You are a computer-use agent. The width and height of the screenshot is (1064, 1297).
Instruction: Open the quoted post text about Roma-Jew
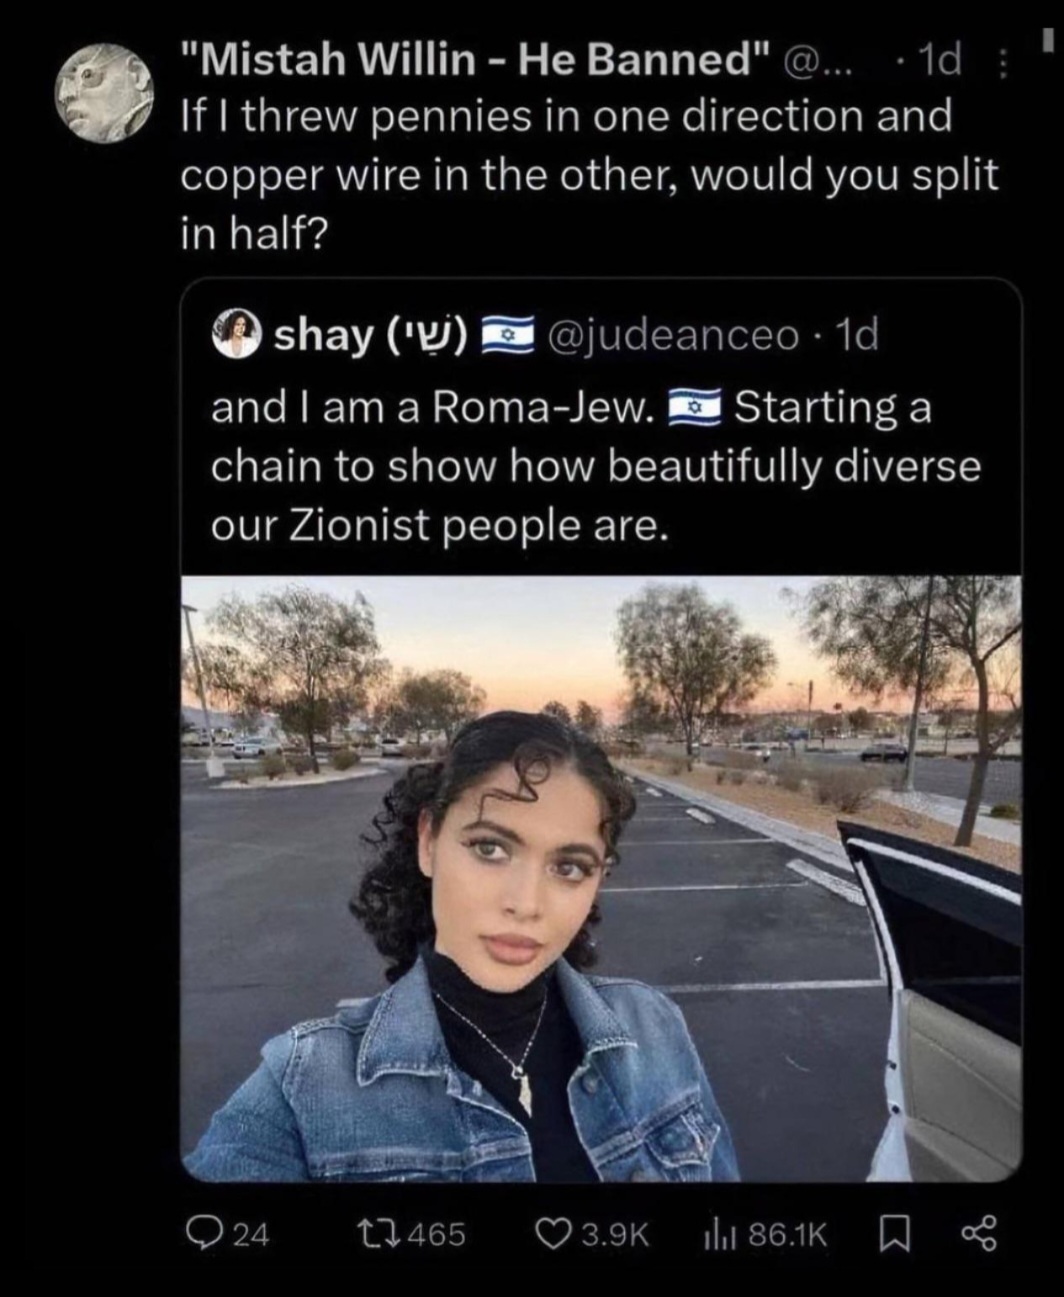click(596, 466)
